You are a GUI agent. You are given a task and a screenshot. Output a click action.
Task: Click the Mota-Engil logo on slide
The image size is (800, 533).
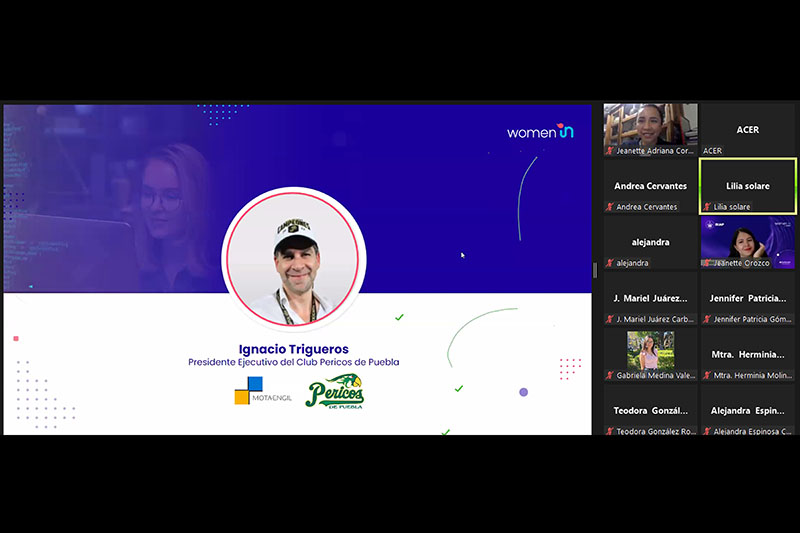tap(263, 391)
